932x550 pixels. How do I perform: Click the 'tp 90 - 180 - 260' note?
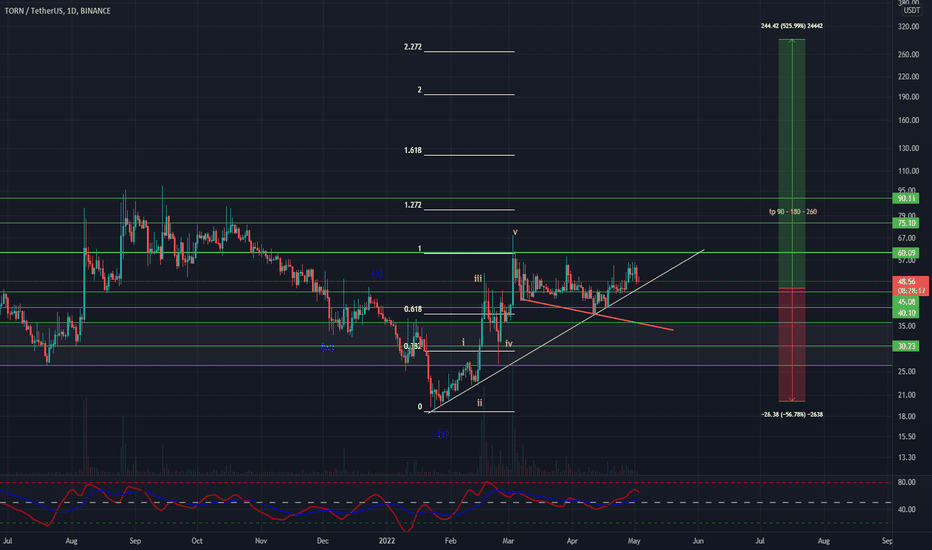tap(792, 212)
